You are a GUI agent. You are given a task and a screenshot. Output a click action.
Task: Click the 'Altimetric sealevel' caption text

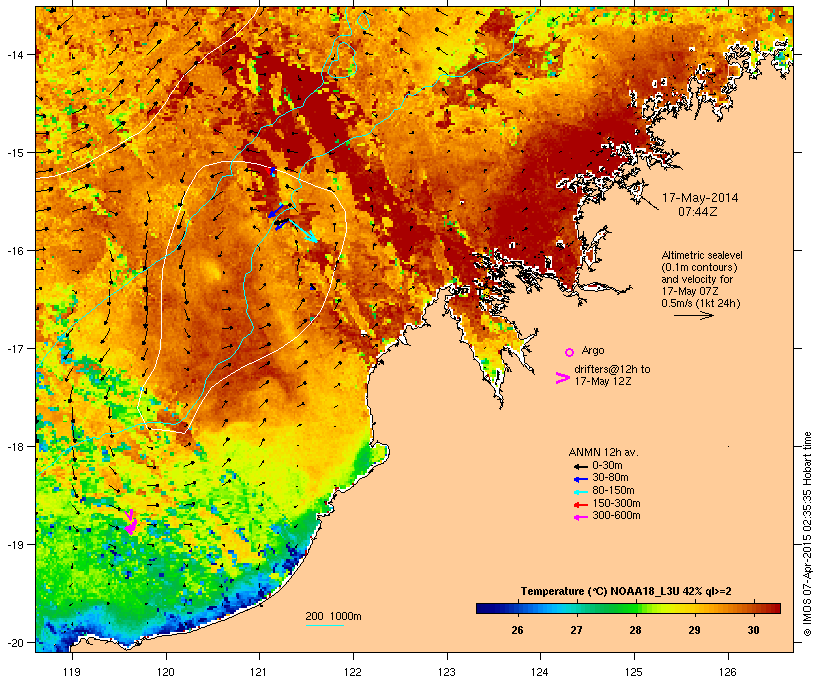[702, 255]
